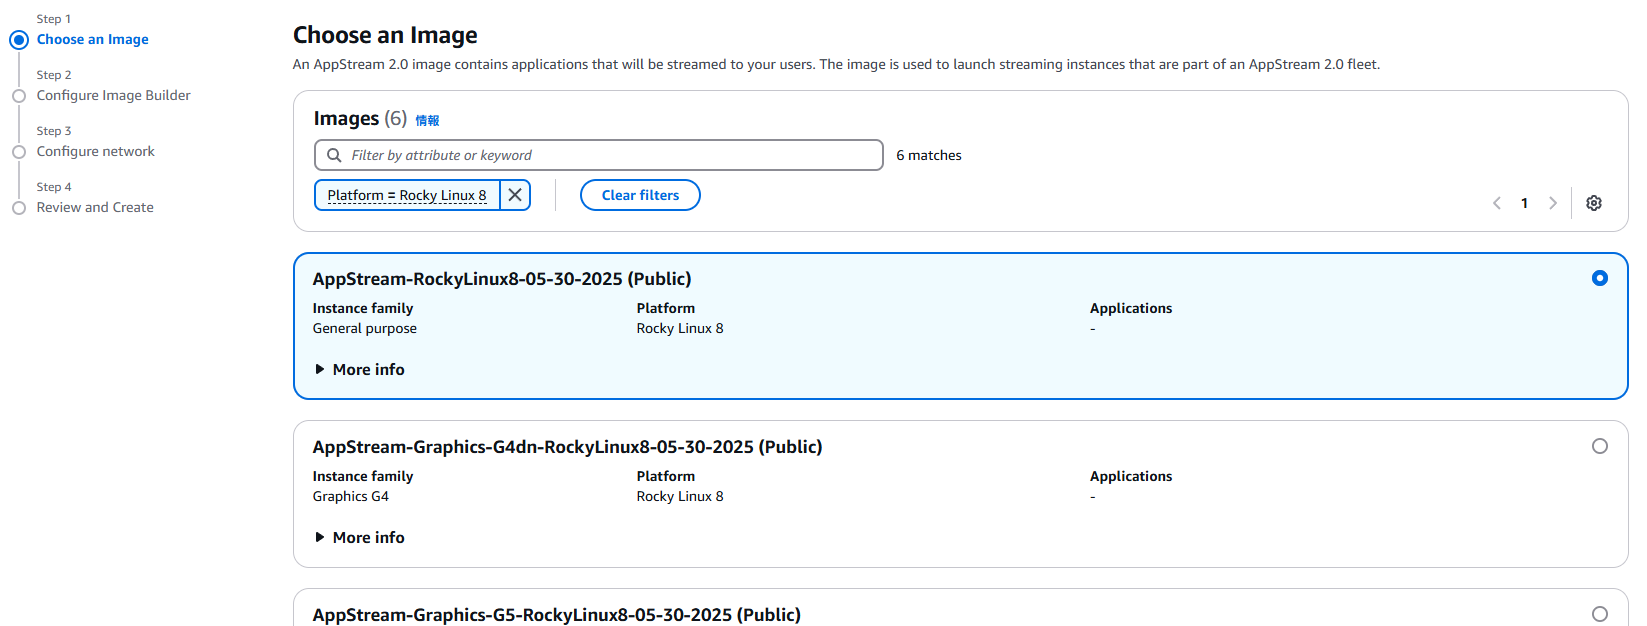The width and height of the screenshot is (1647, 626).
Task: Click the Step 1 wizard indicator circle
Action: point(19,40)
